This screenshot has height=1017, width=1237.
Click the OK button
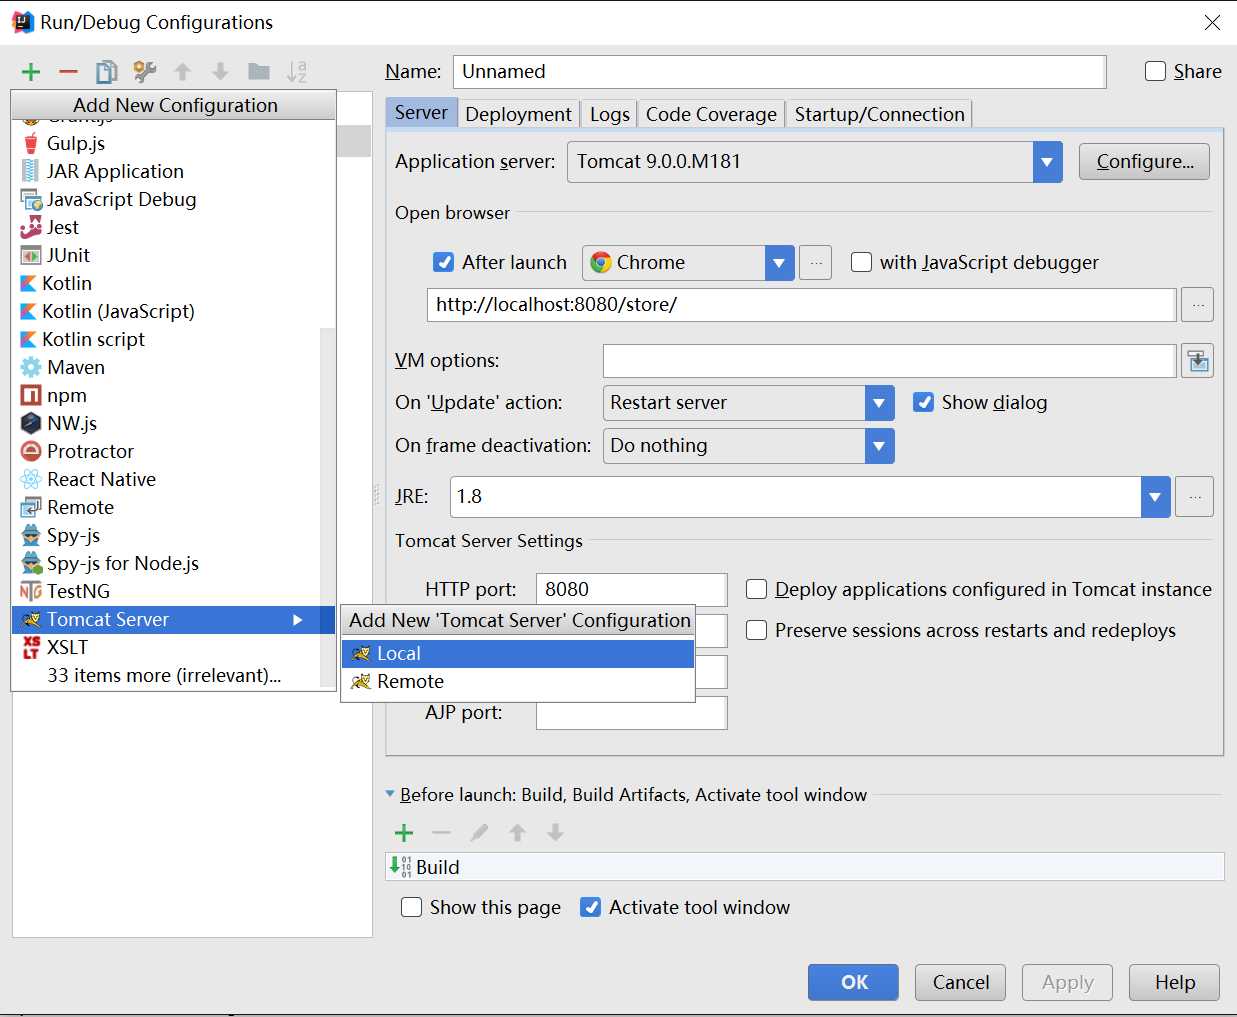pos(853,982)
